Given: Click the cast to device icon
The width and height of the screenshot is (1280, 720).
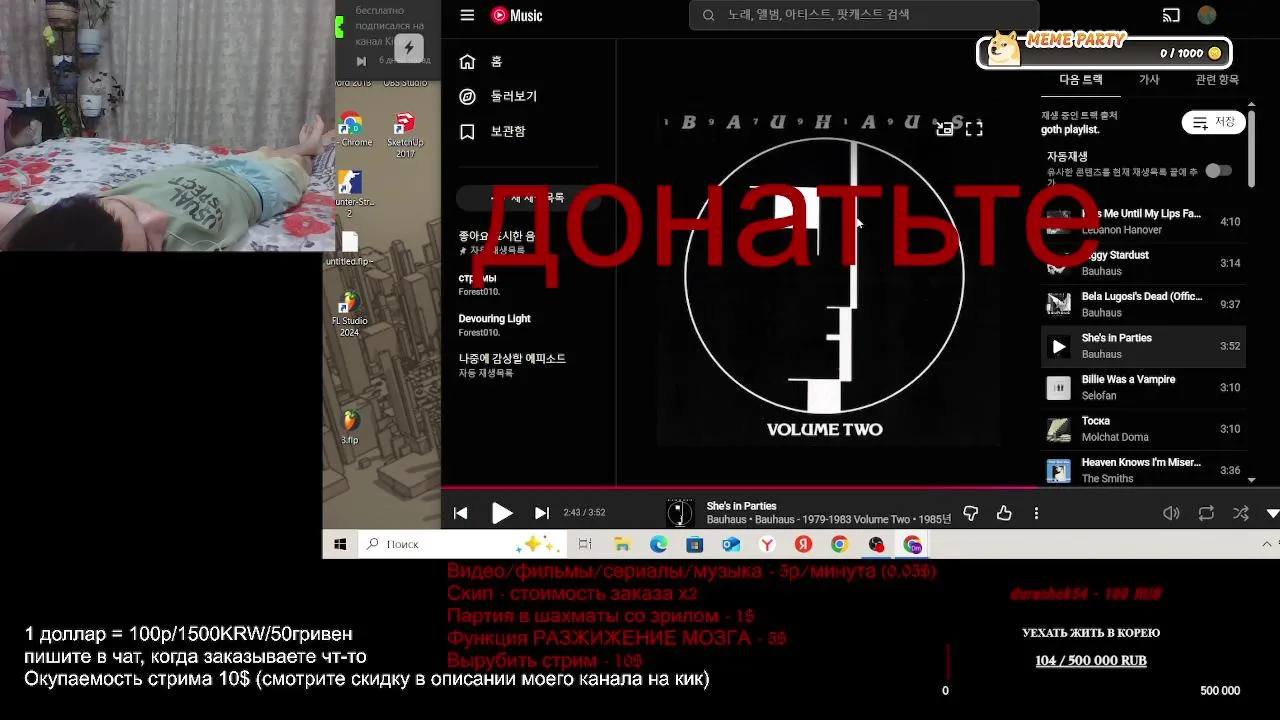Looking at the screenshot, I should (1171, 15).
